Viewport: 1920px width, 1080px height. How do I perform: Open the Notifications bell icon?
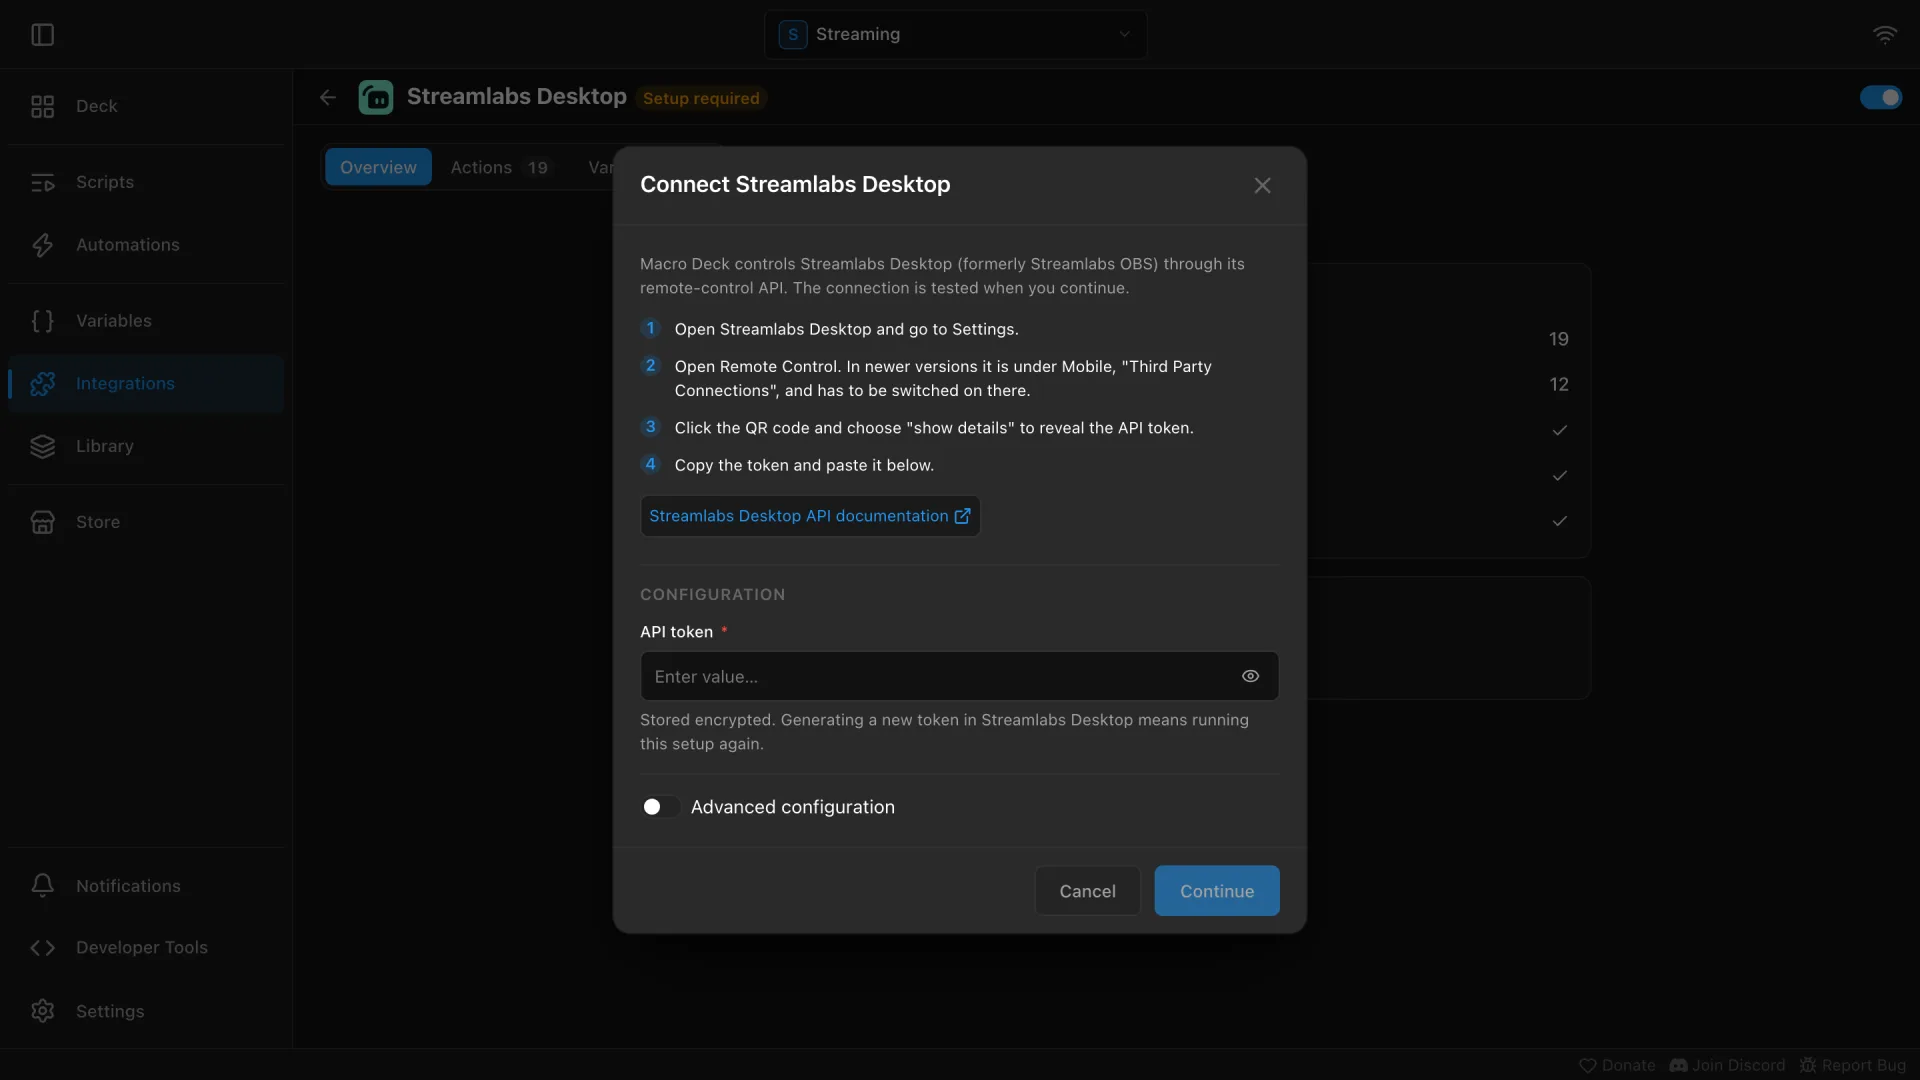(42, 886)
